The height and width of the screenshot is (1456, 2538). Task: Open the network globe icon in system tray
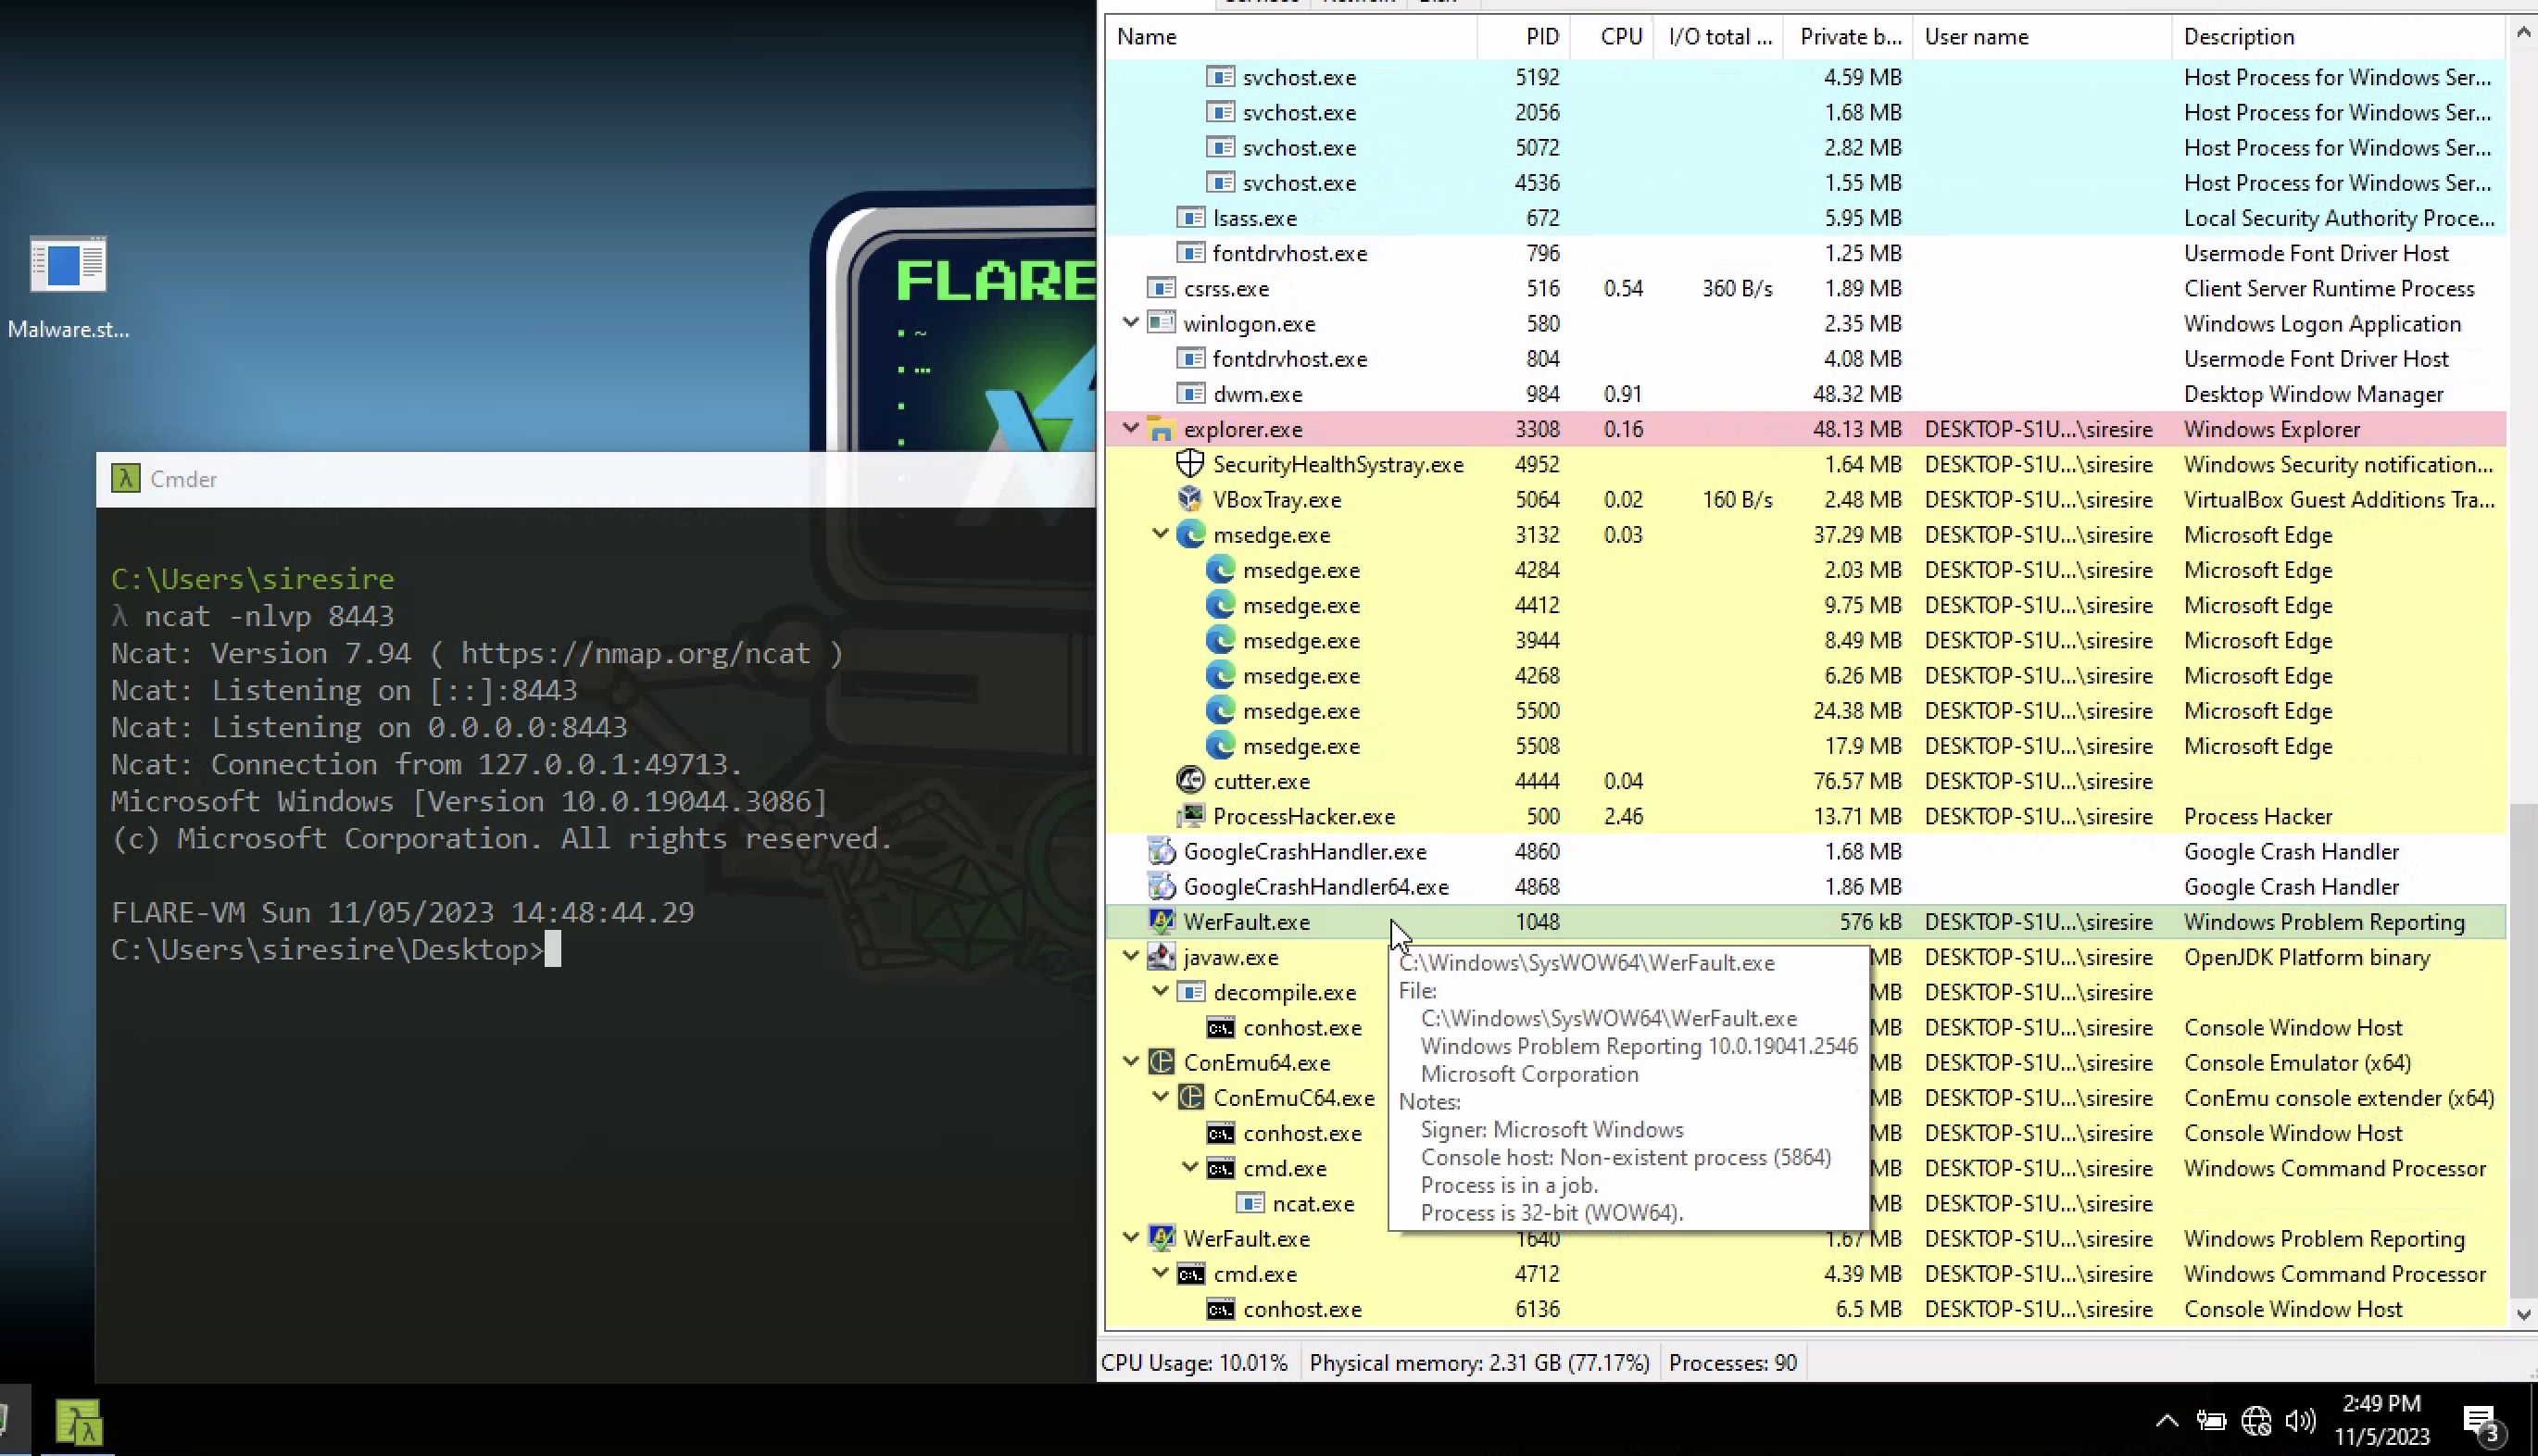coord(2256,1420)
